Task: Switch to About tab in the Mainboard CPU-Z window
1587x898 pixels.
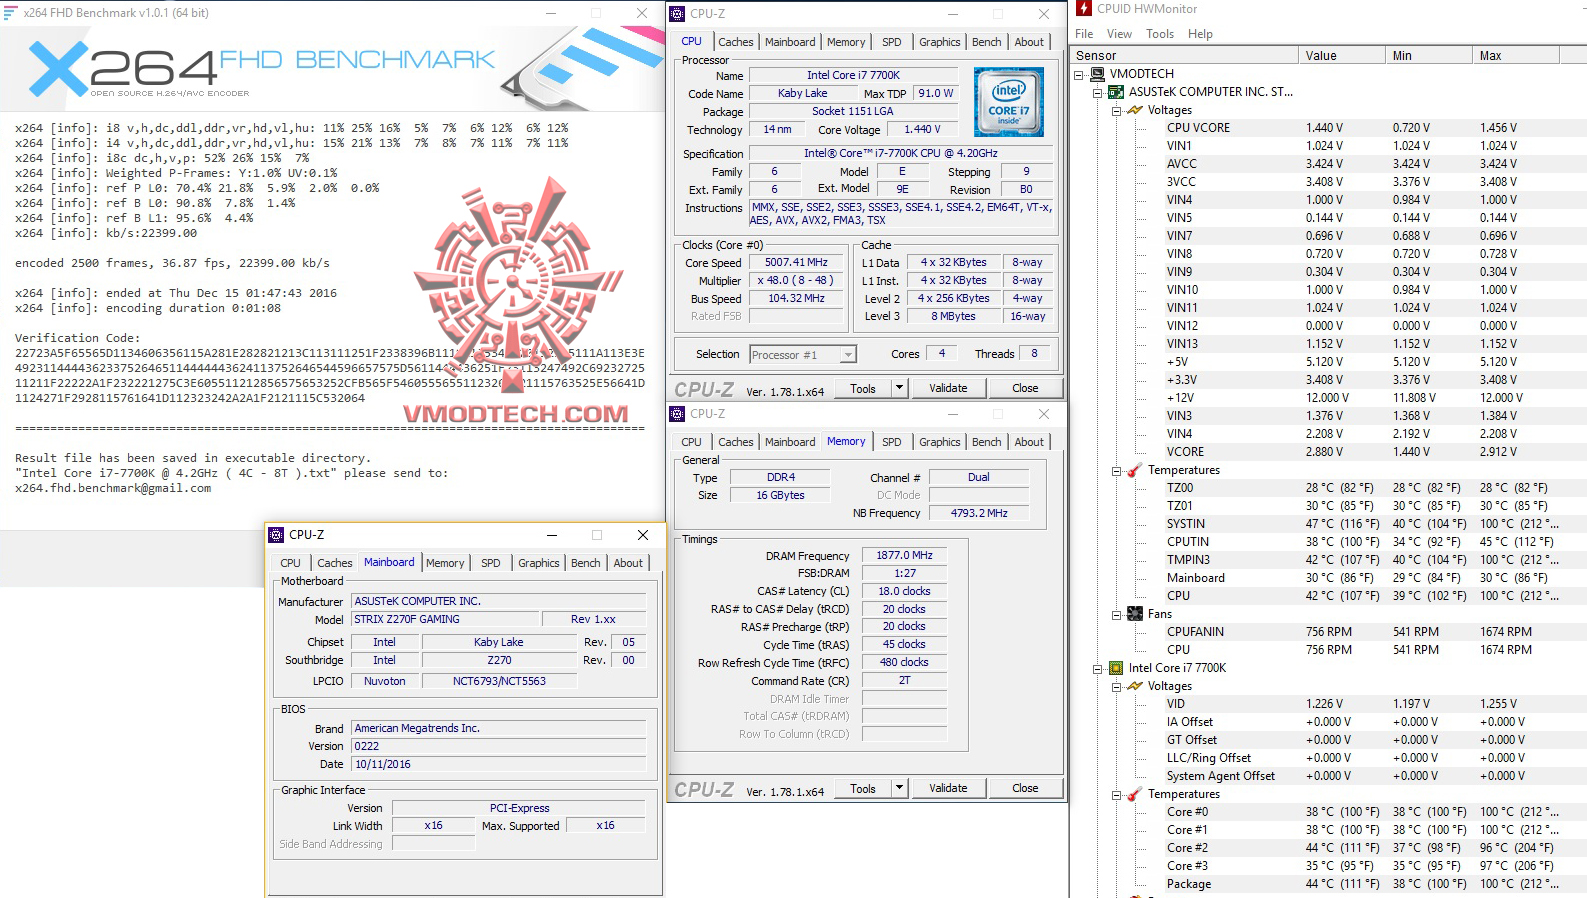Action: click(628, 563)
